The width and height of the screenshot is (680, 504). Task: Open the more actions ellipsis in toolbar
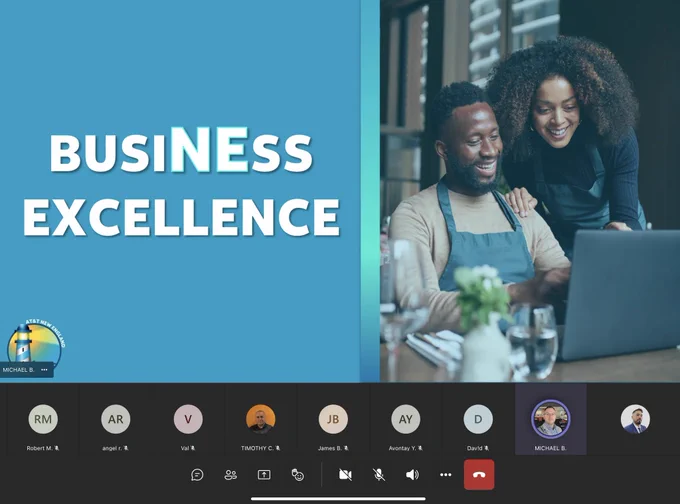click(x=445, y=475)
